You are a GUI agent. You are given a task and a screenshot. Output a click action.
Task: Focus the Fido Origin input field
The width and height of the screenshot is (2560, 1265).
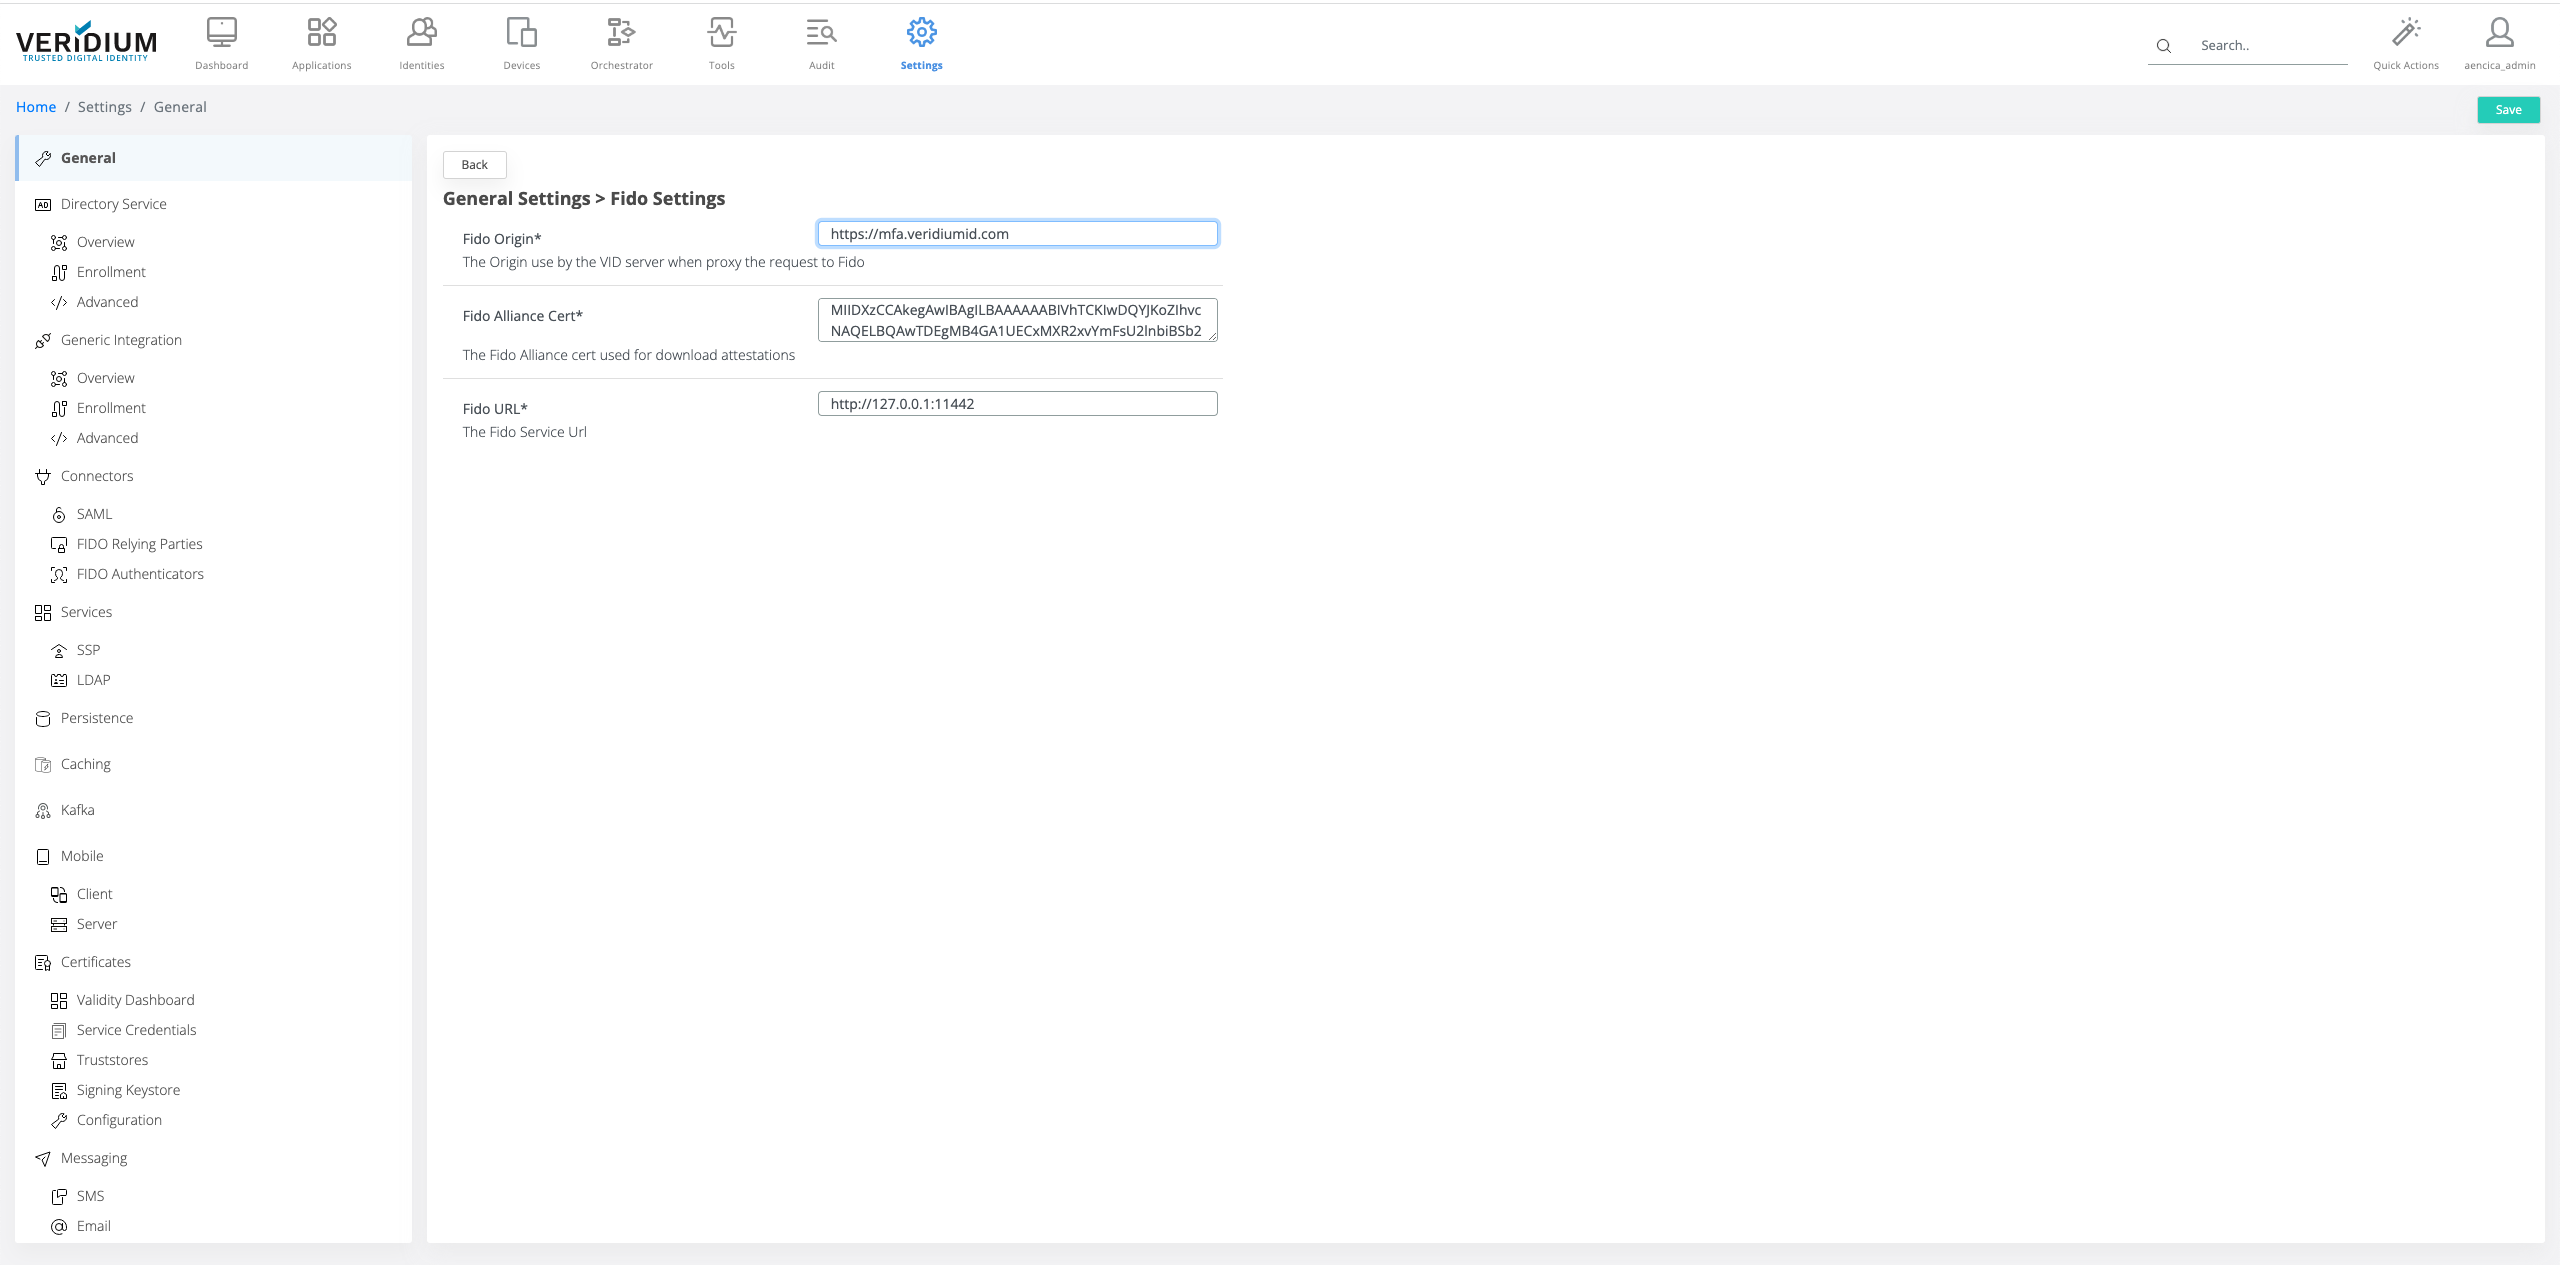(x=1017, y=234)
